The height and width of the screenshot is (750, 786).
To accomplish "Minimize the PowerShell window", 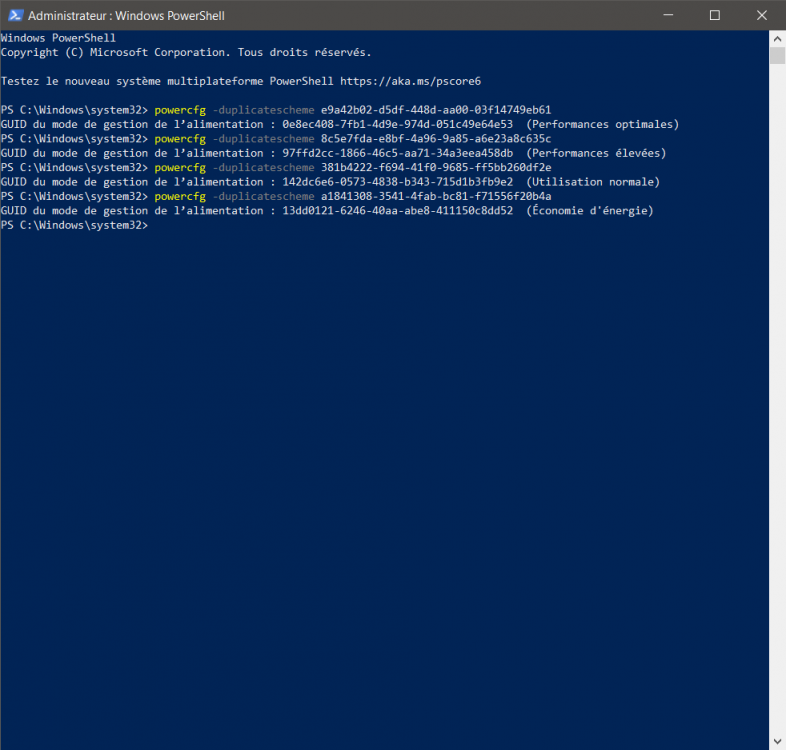I will [669, 15].
